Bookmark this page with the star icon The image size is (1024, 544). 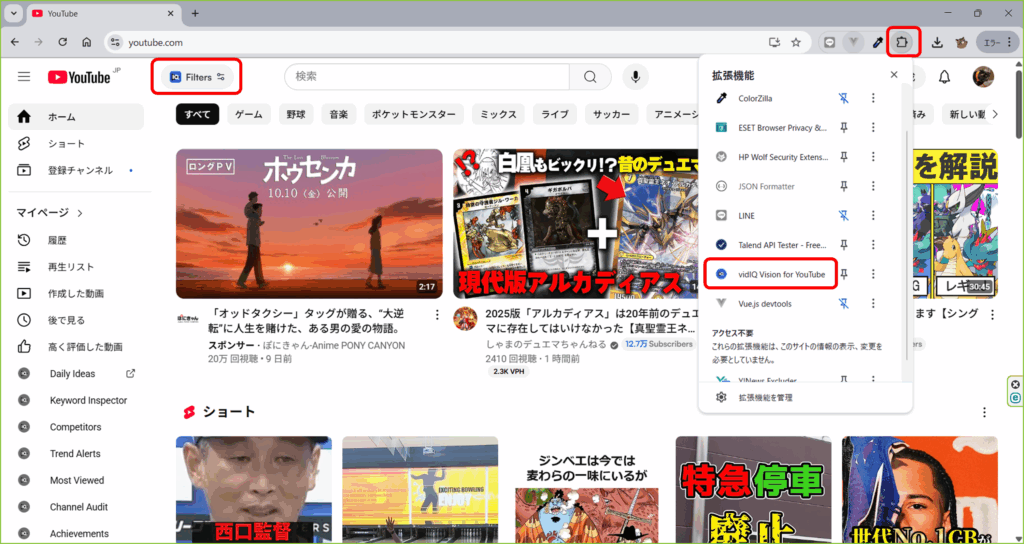point(796,42)
